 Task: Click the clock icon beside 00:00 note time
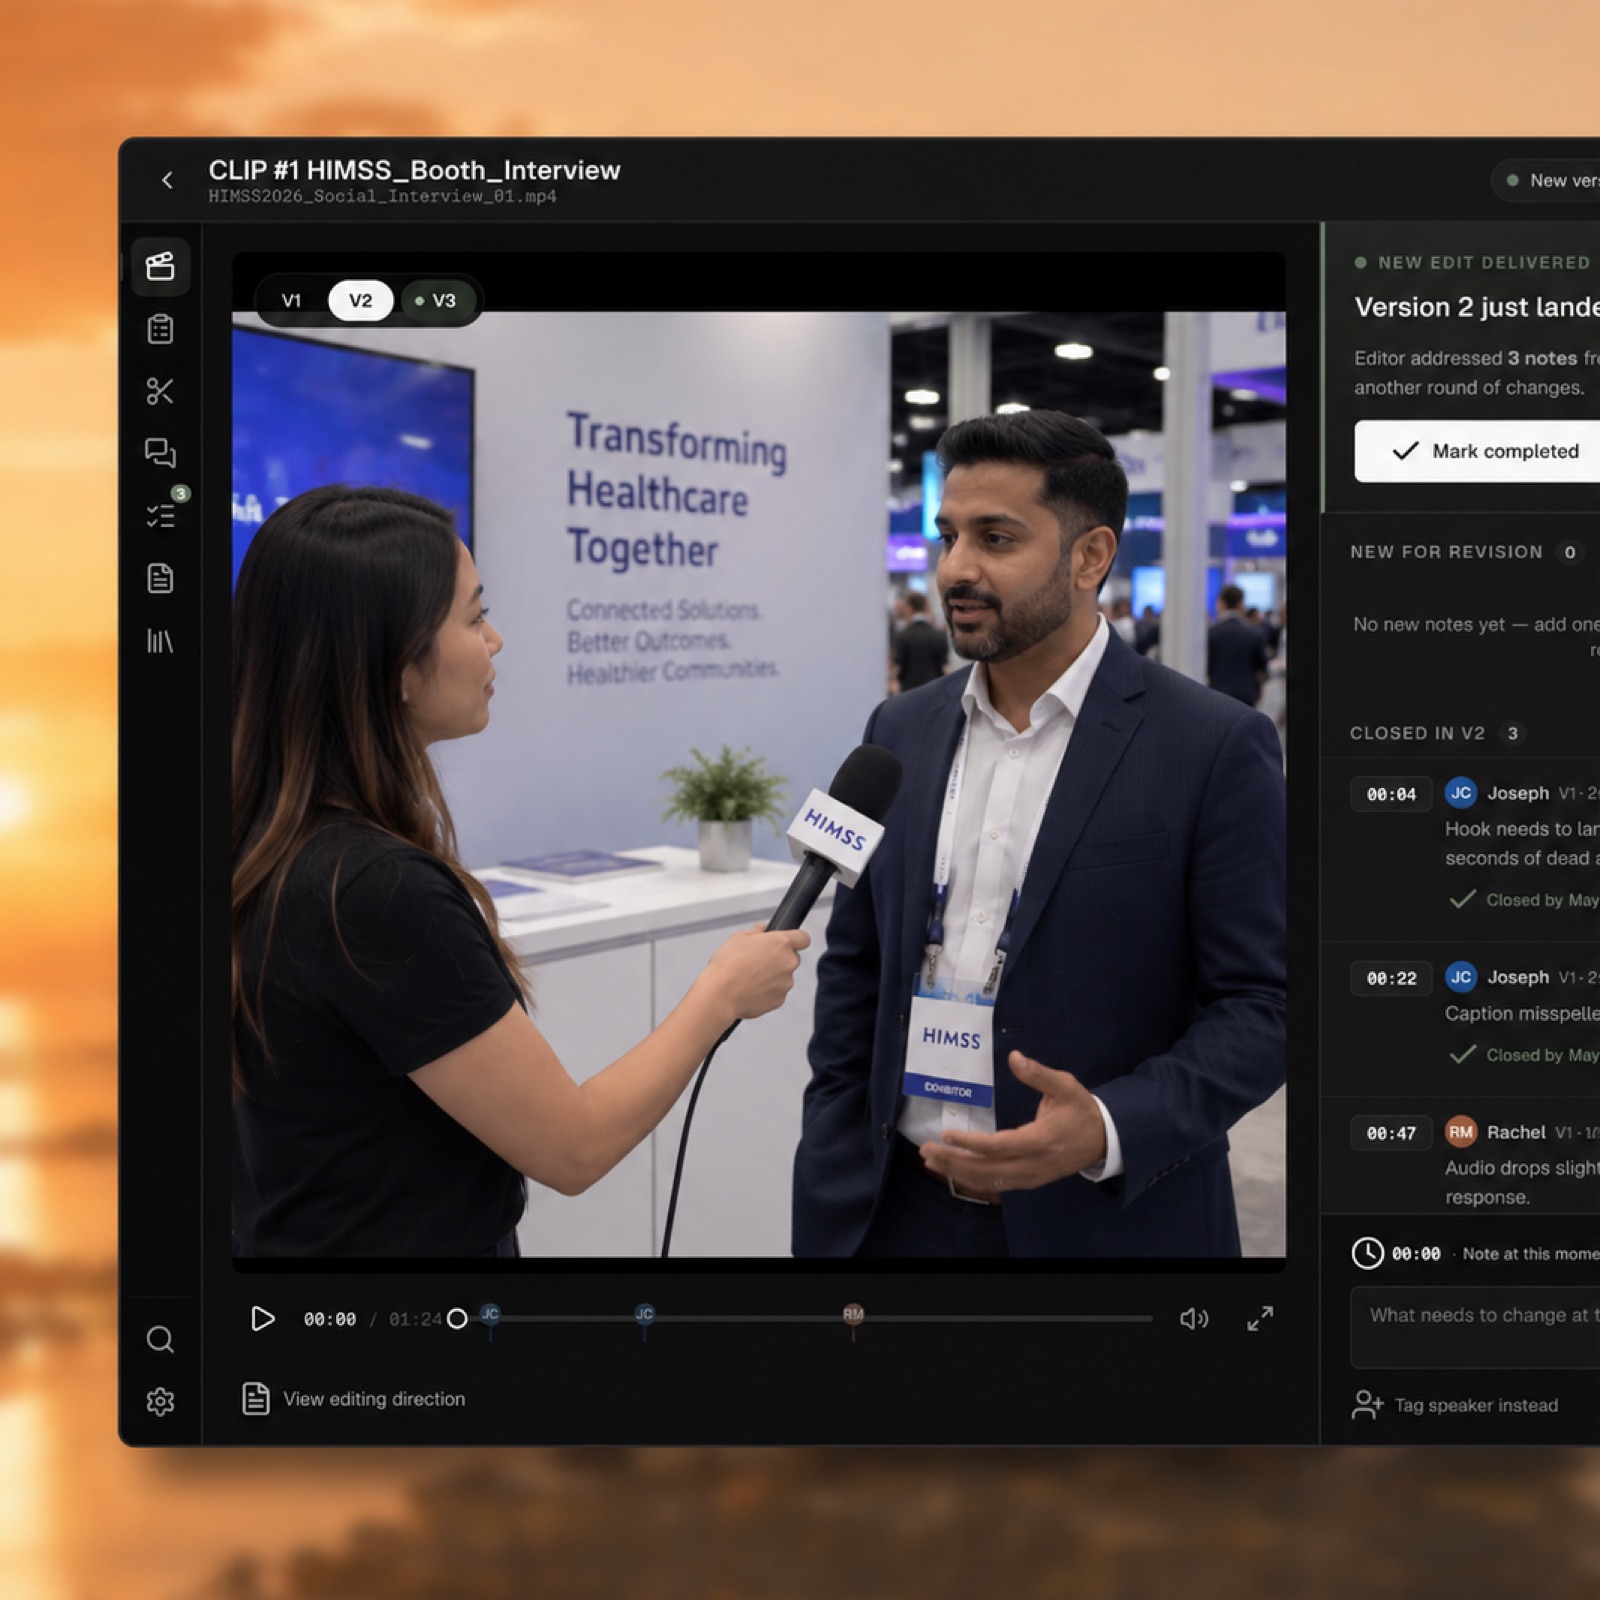click(1367, 1253)
